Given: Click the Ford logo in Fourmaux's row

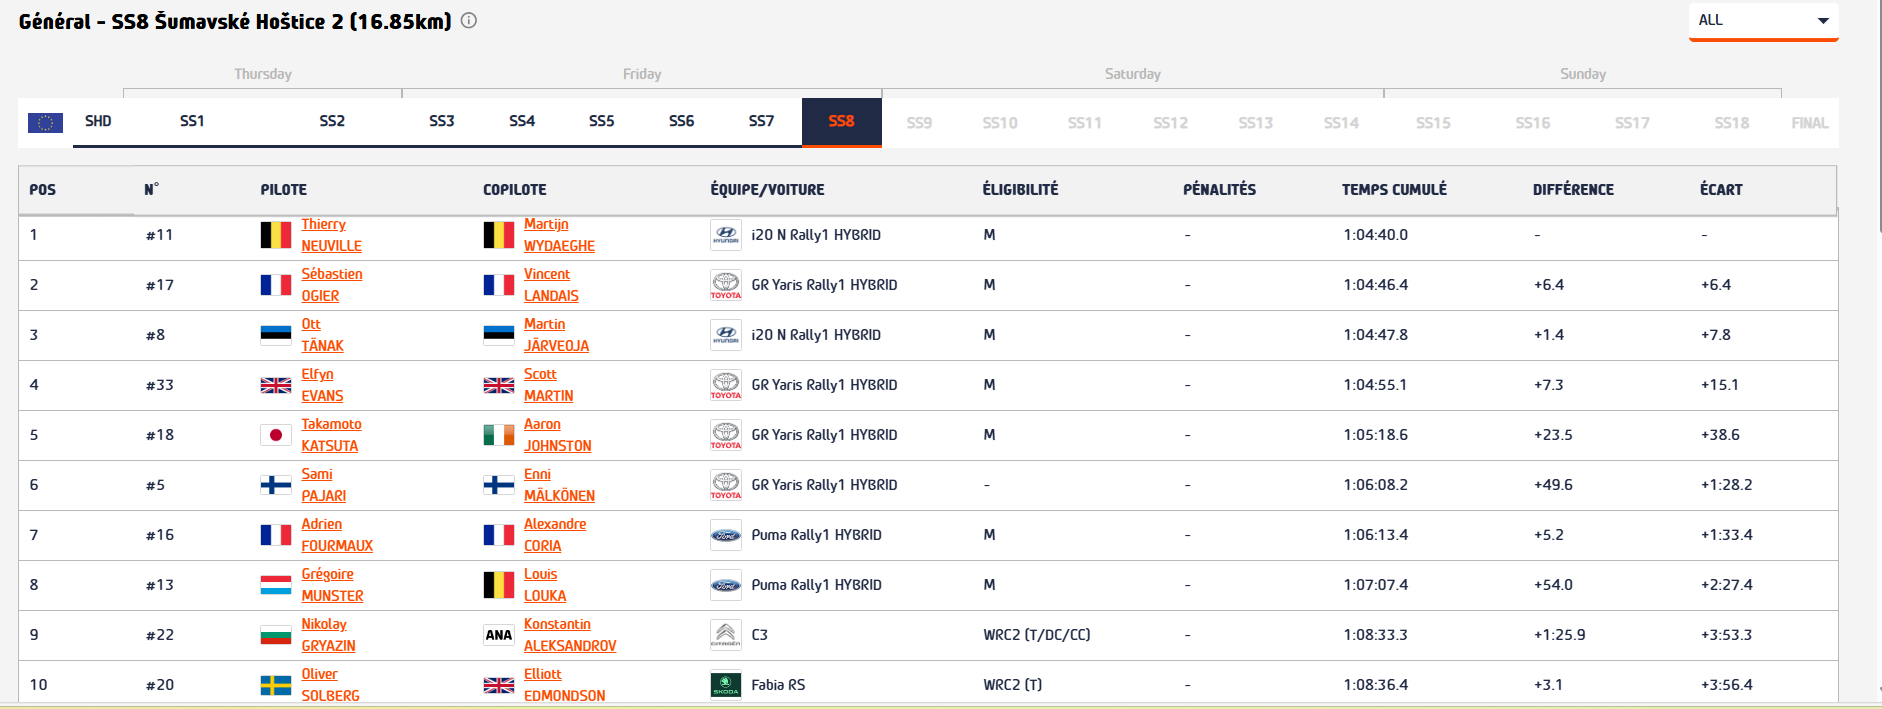Looking at the screenshot, I should point(726,535).
